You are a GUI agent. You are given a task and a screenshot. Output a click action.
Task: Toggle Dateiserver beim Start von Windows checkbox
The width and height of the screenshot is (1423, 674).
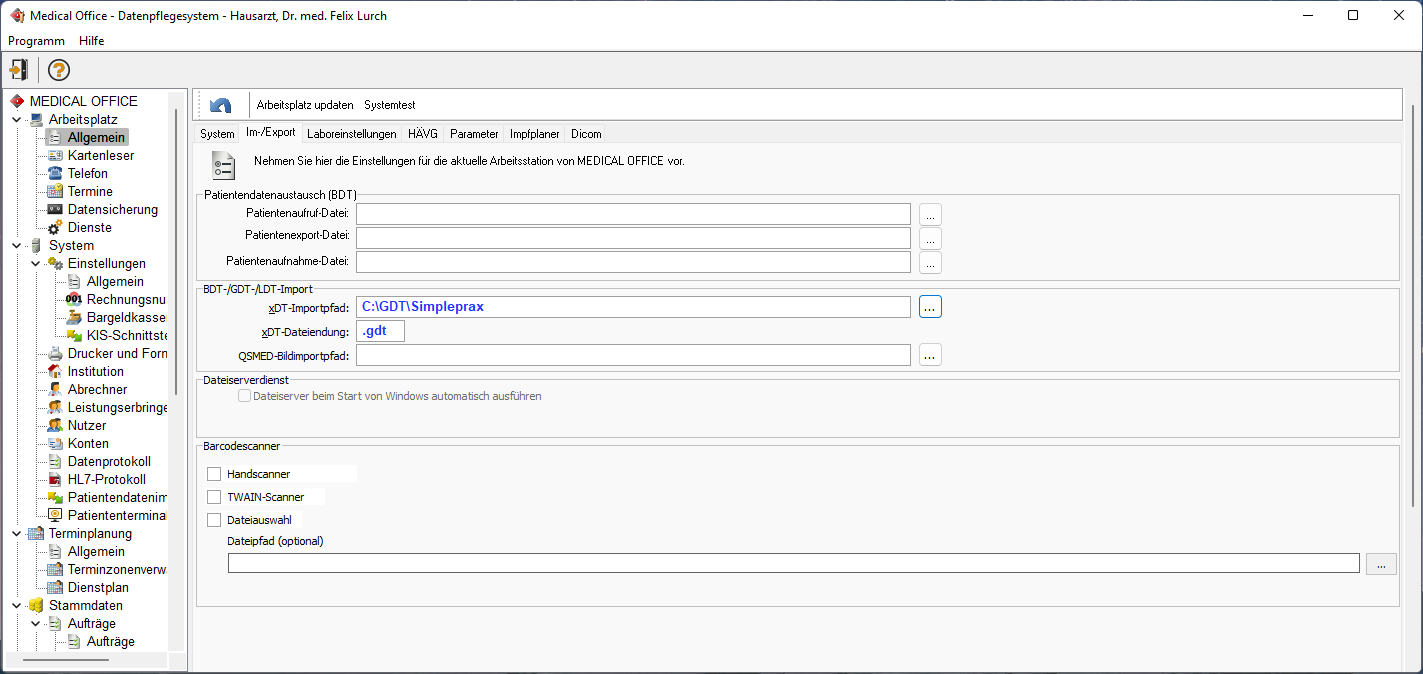click(244, 396)
